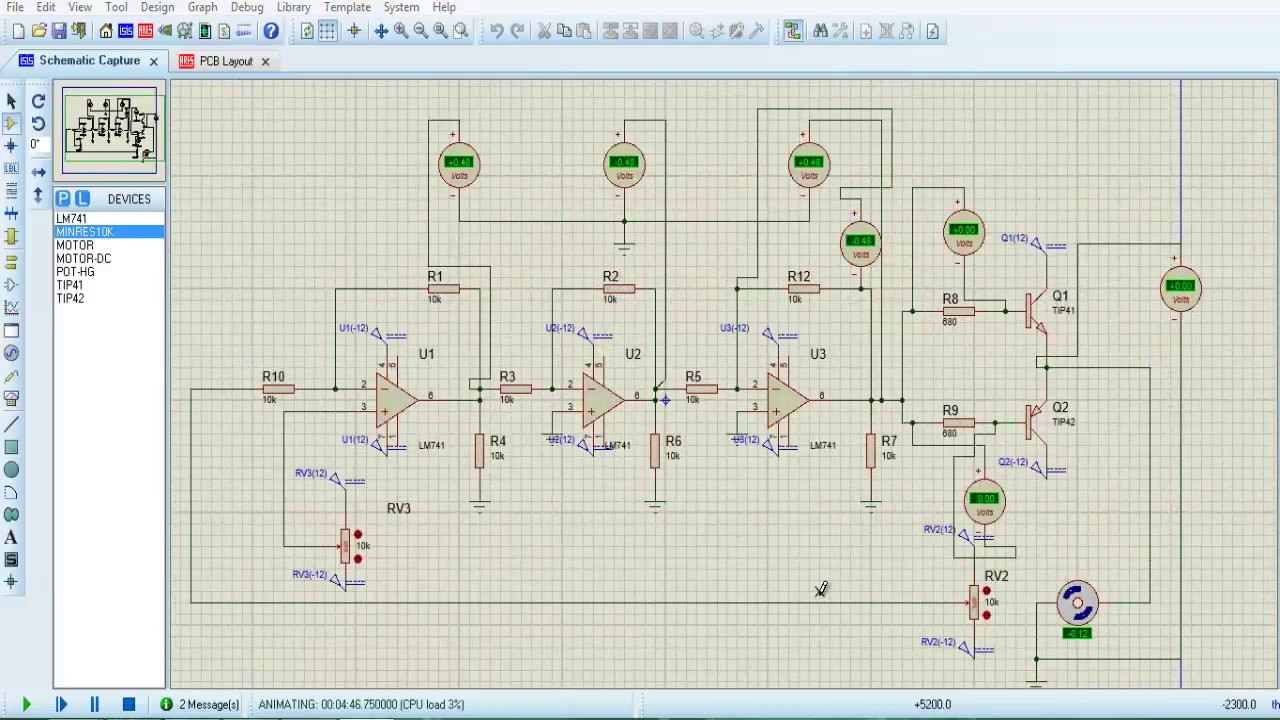
Task: Select LM741 in the devices list
Action: click(x=109, y=218)
